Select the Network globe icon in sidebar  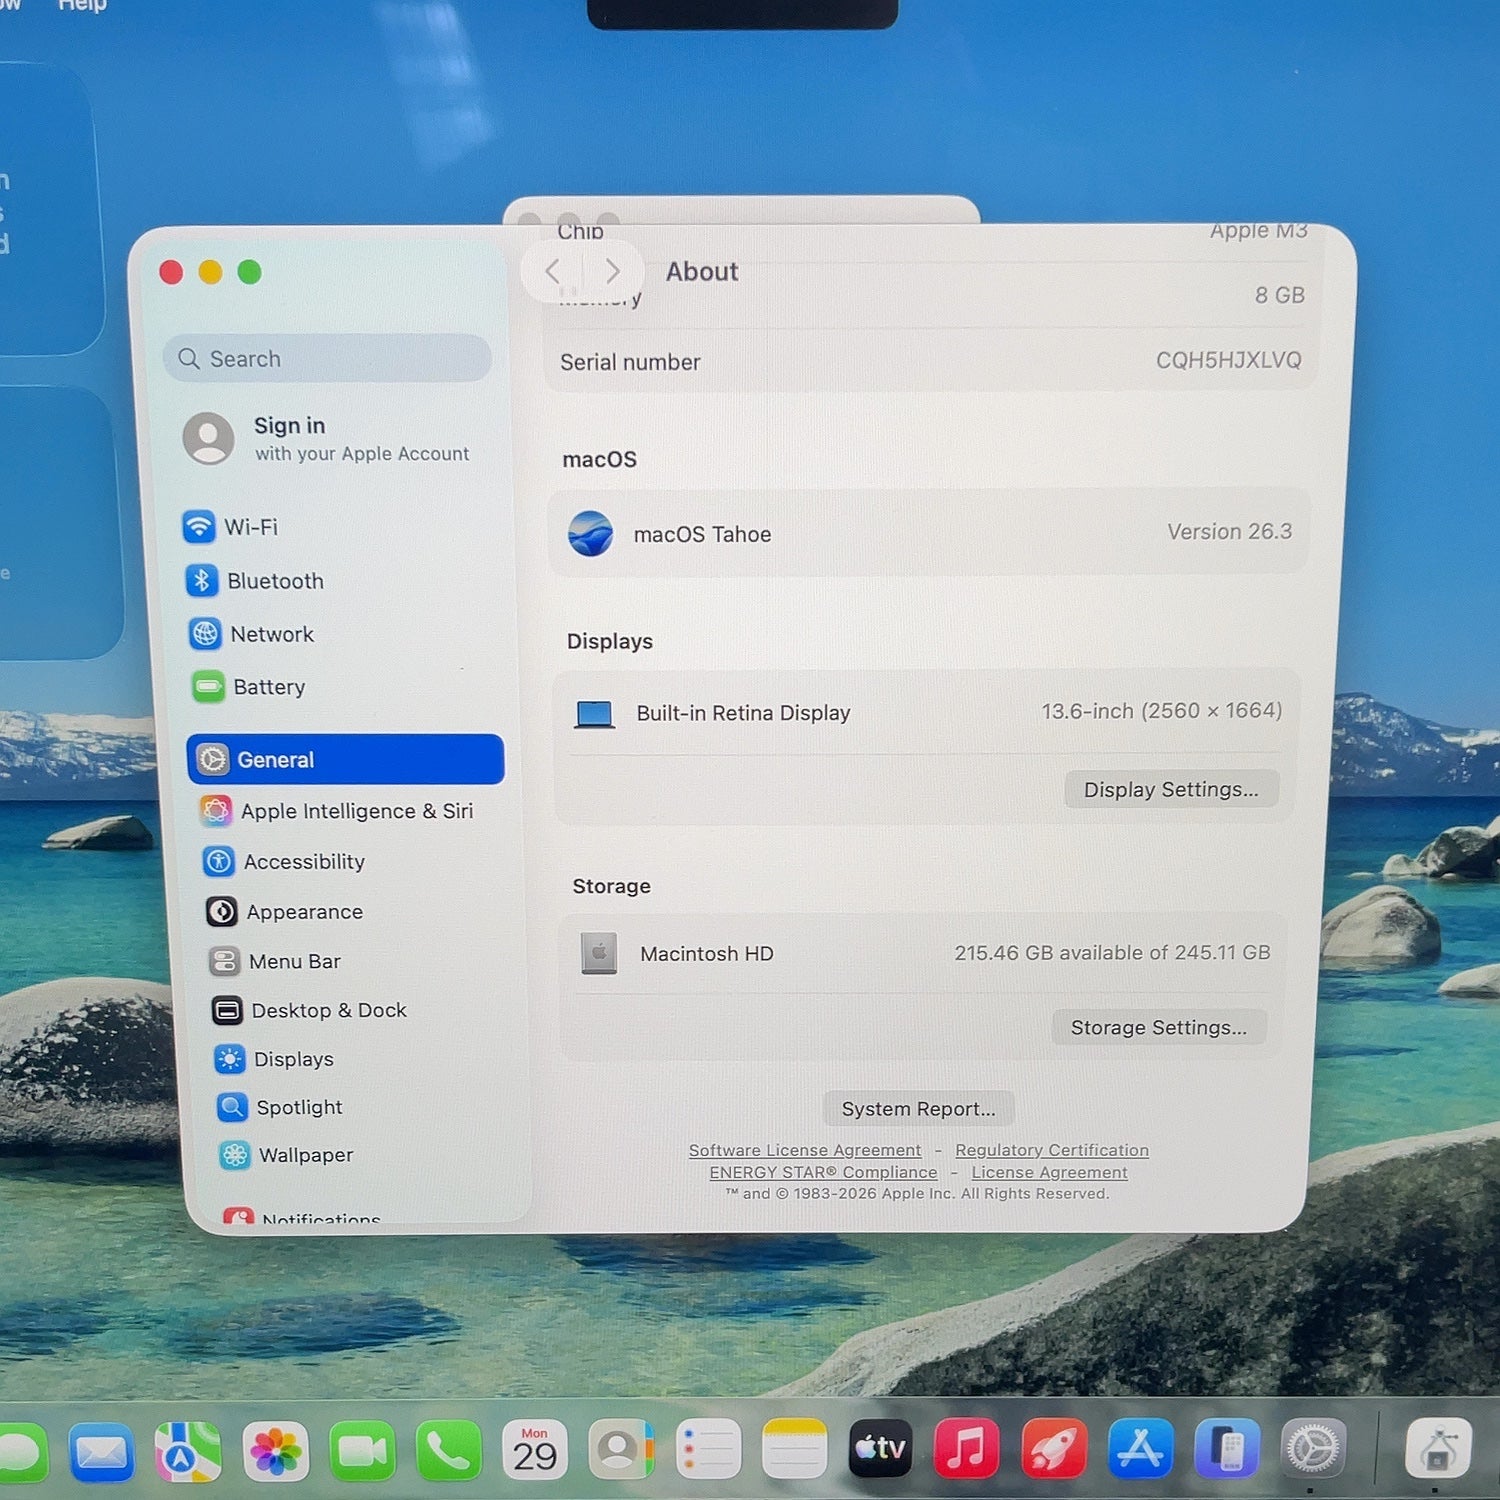pos(205,633)
